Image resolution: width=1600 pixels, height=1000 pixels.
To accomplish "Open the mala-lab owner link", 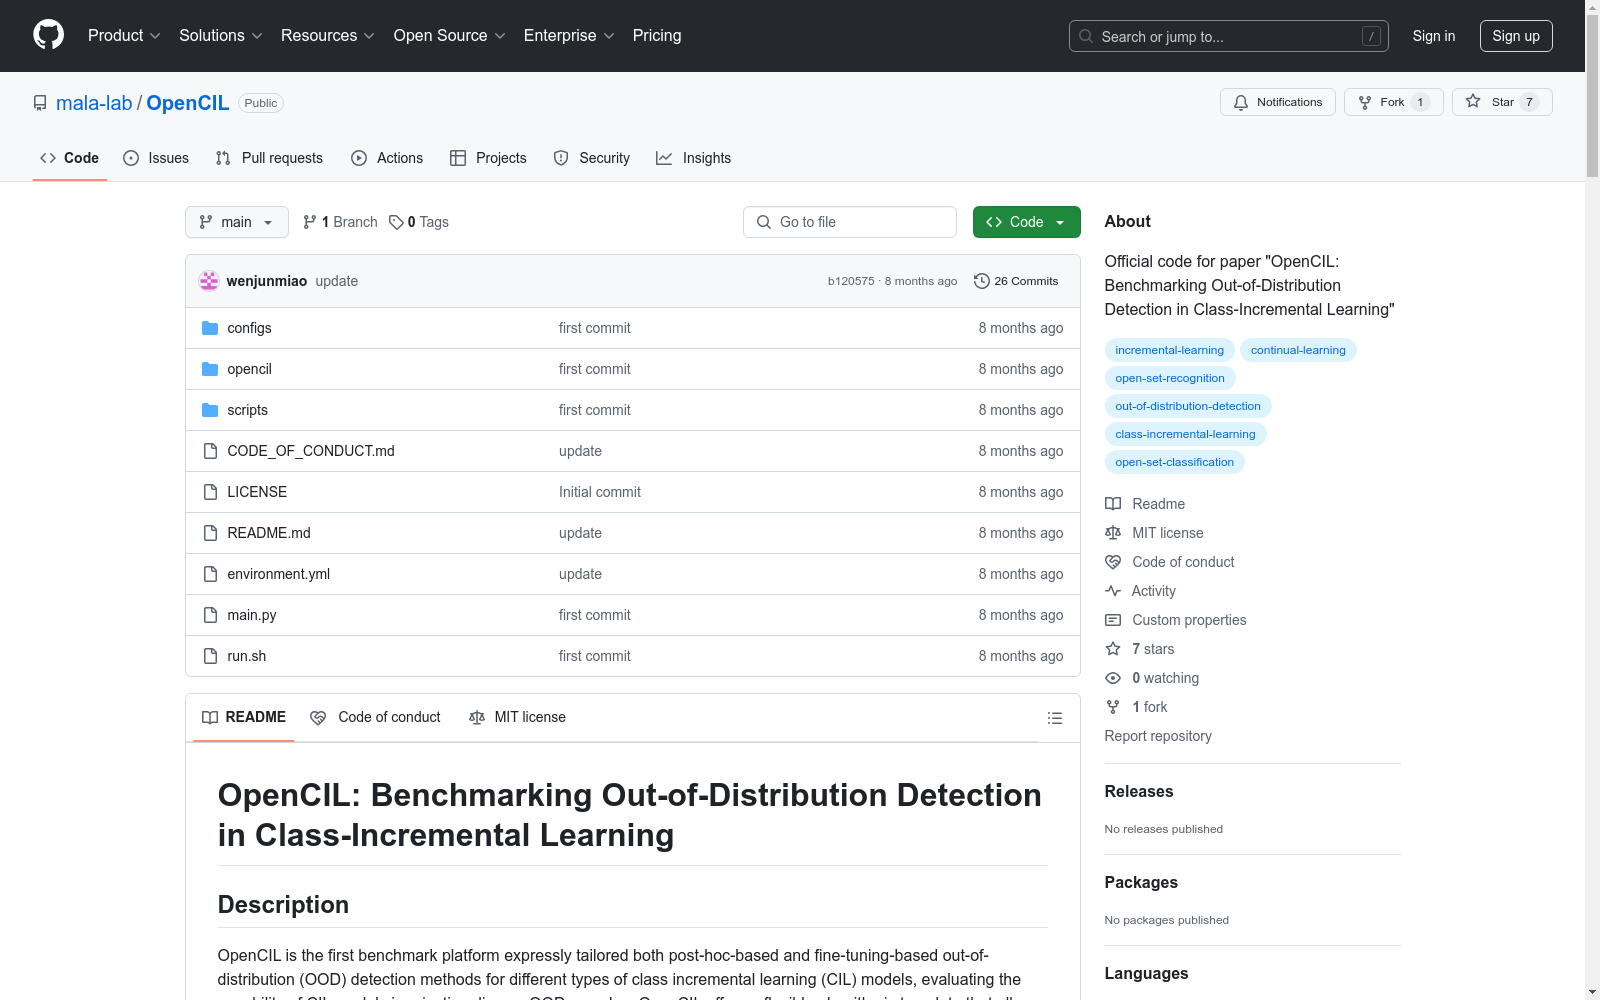I will pos(94,103).
